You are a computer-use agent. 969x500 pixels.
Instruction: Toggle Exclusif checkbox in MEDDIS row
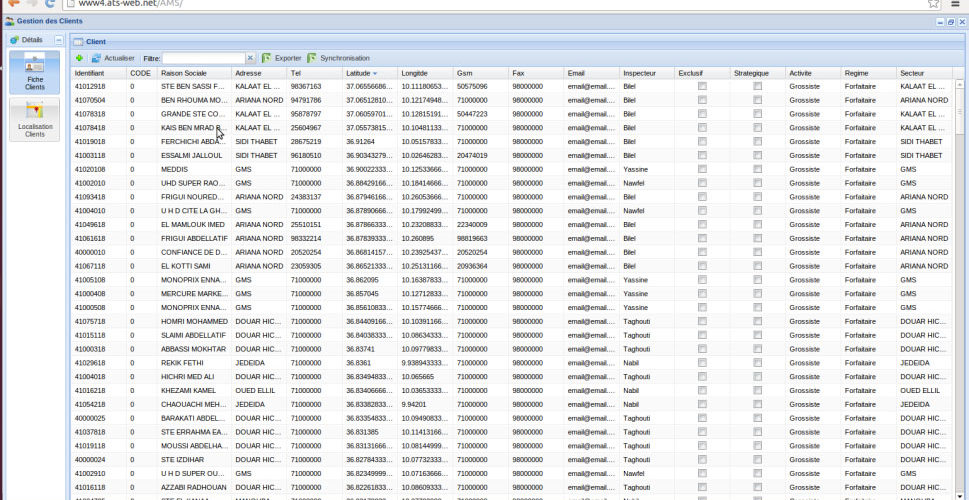tap(702, 170)
